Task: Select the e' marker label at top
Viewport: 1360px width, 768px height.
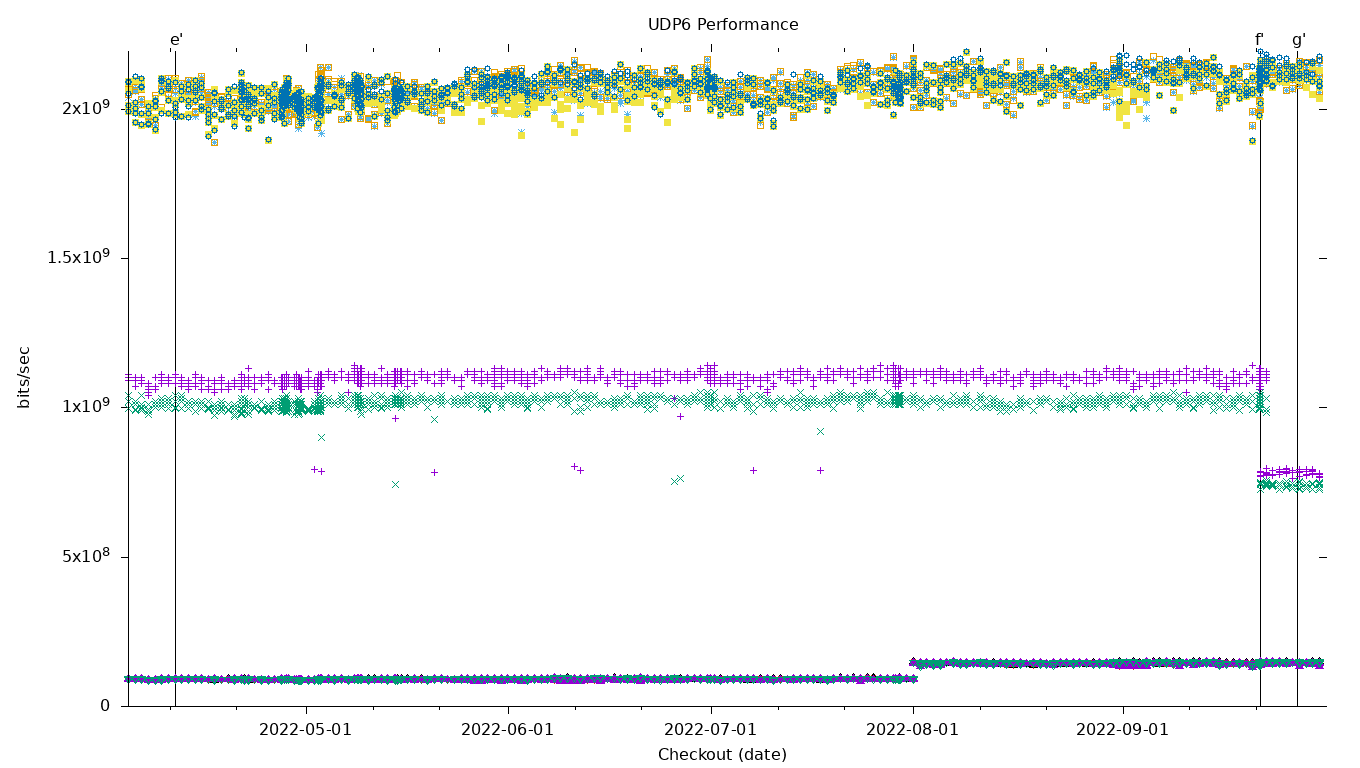Action: pyautogui.click(x=176, y=41)
